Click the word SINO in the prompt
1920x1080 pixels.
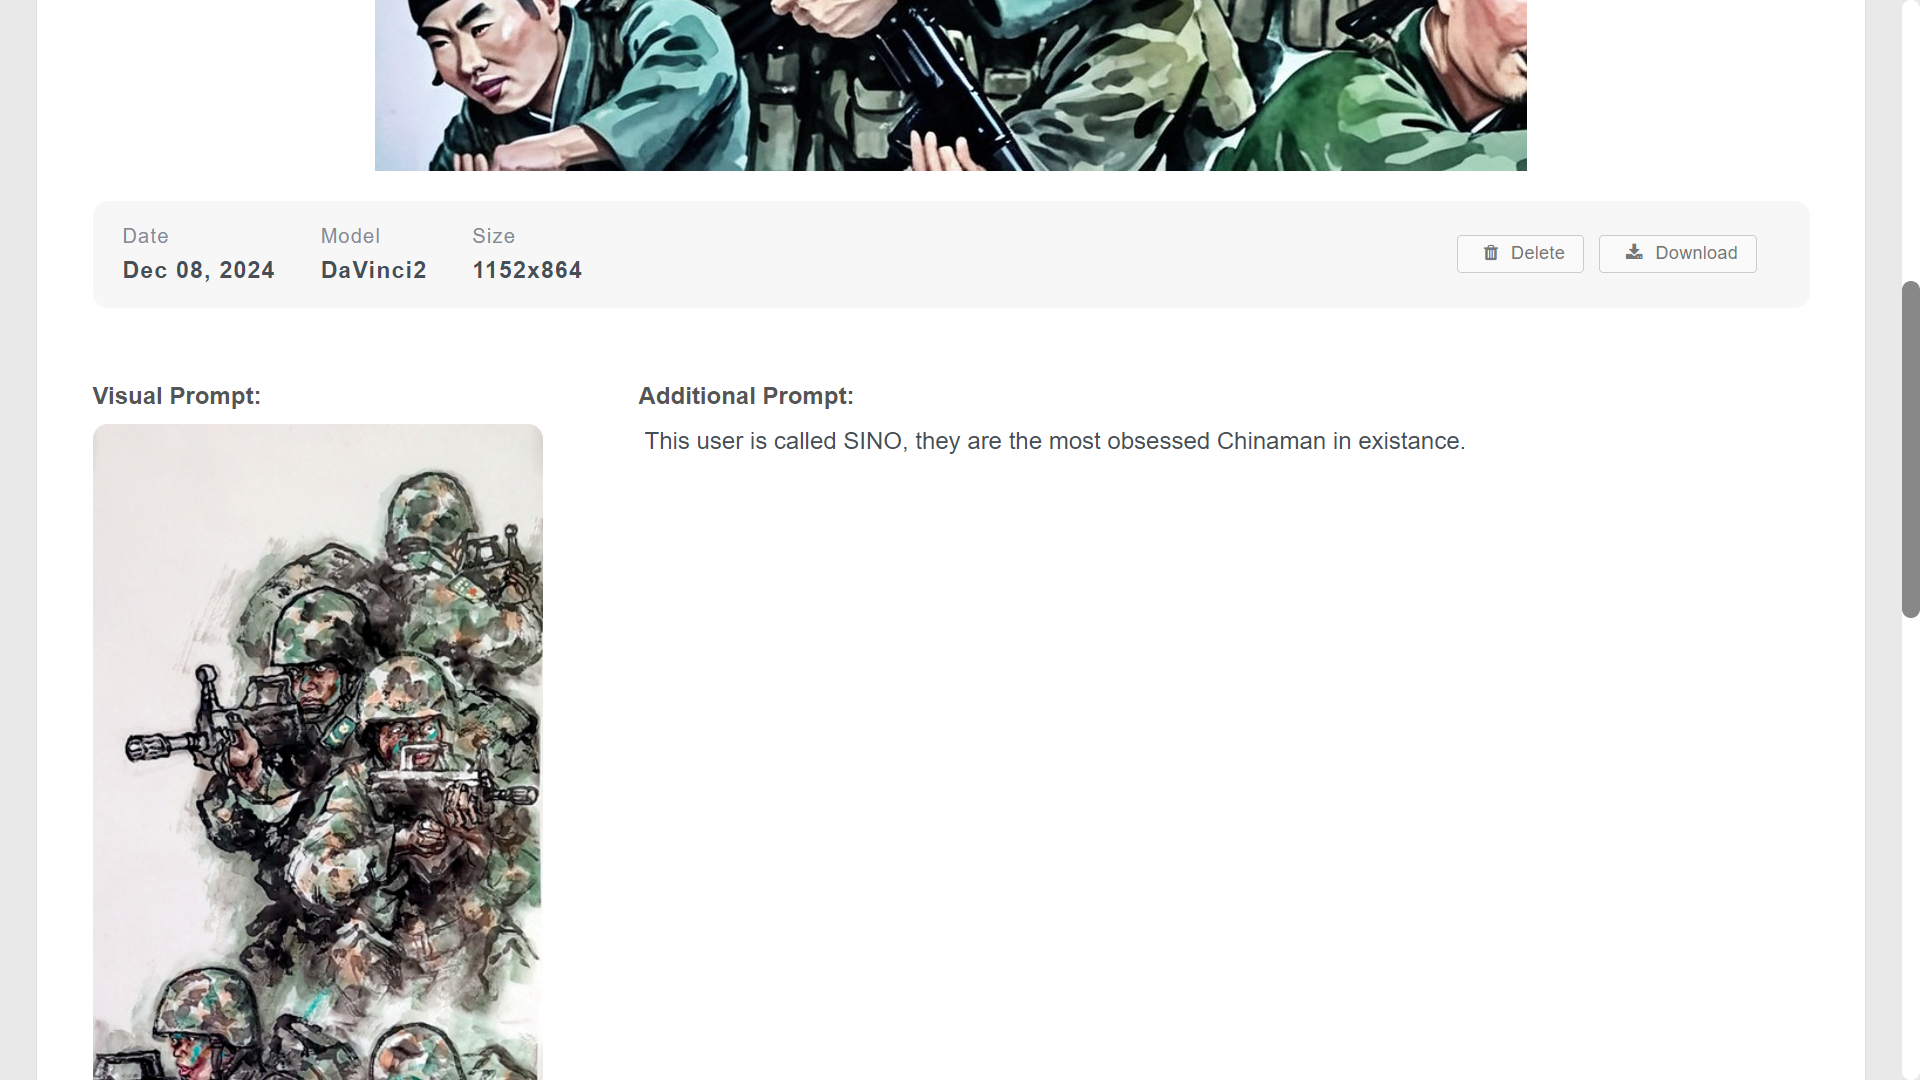(873, 441)
